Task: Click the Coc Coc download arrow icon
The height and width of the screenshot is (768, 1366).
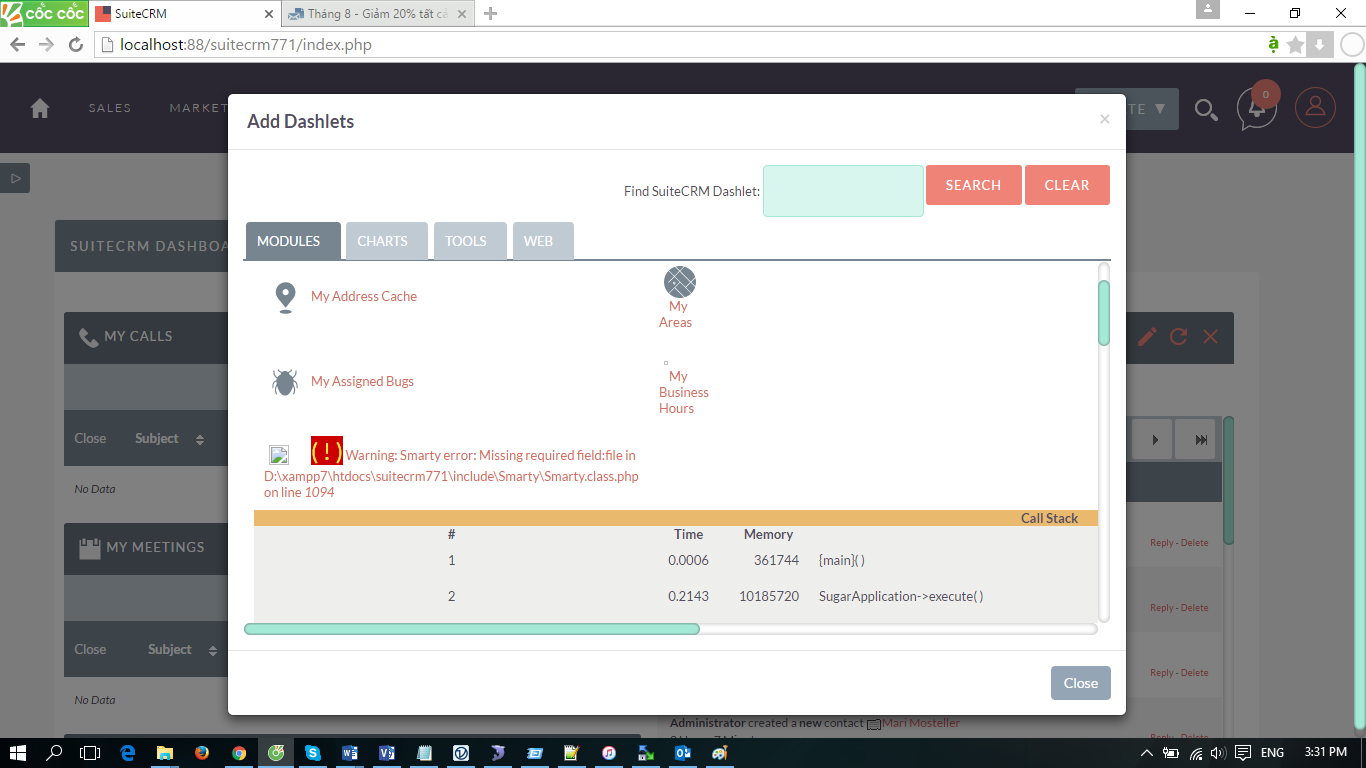Action: (x=1319, y=44)
